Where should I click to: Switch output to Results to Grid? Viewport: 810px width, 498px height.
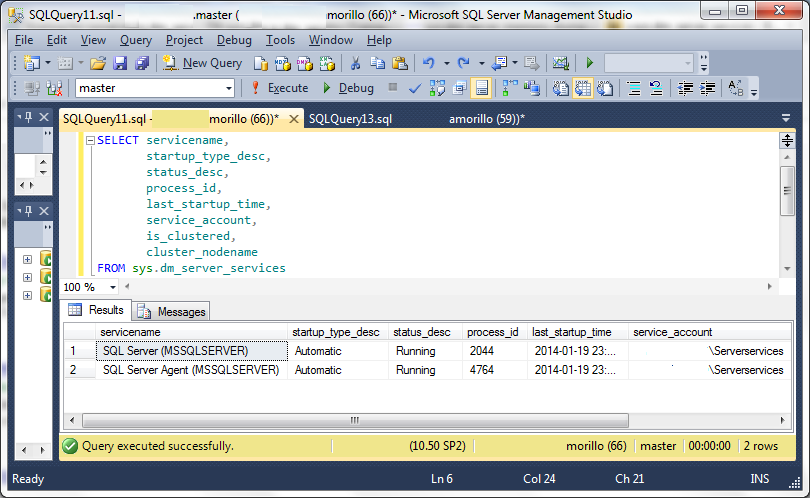point(583,88)
